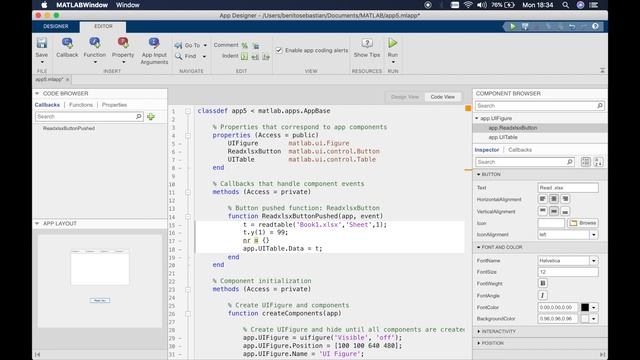The width and height of the screenshot is (640, 360).
Task: Open macOS Spotlight search icon
Action: tap(565, 5)
